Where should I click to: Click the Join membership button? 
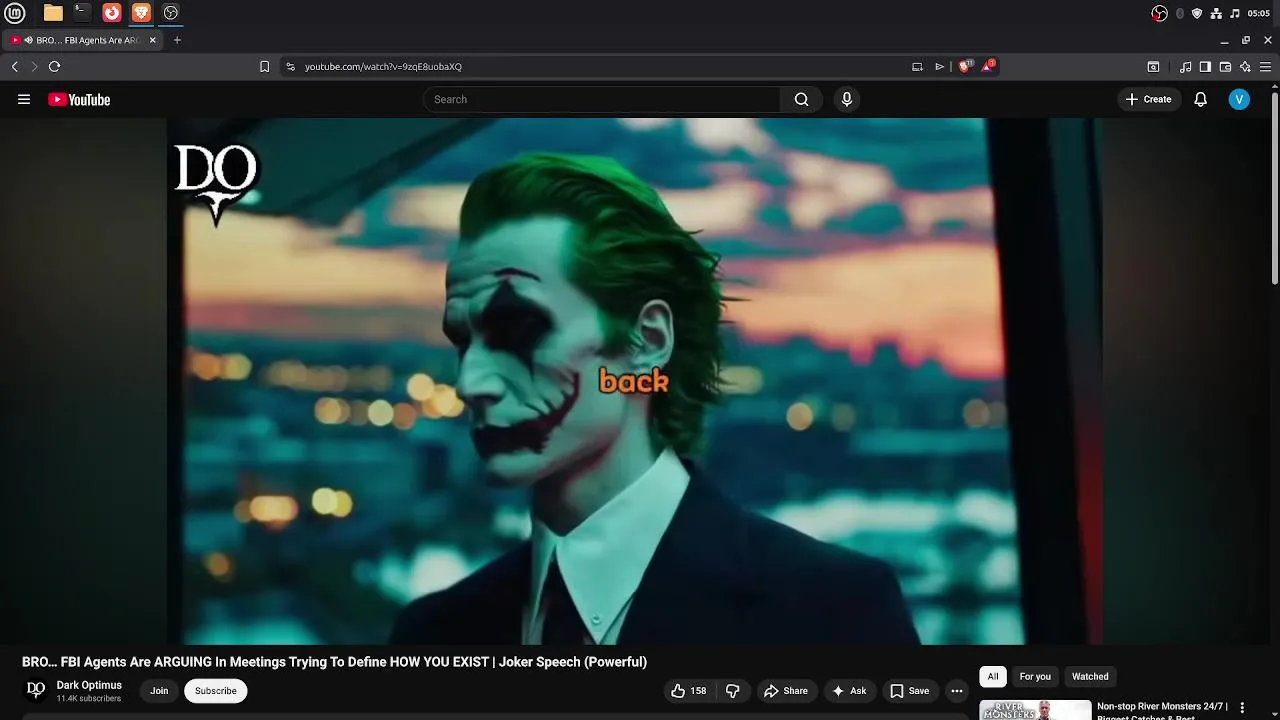pyautogui.click(x=159, y=691)
